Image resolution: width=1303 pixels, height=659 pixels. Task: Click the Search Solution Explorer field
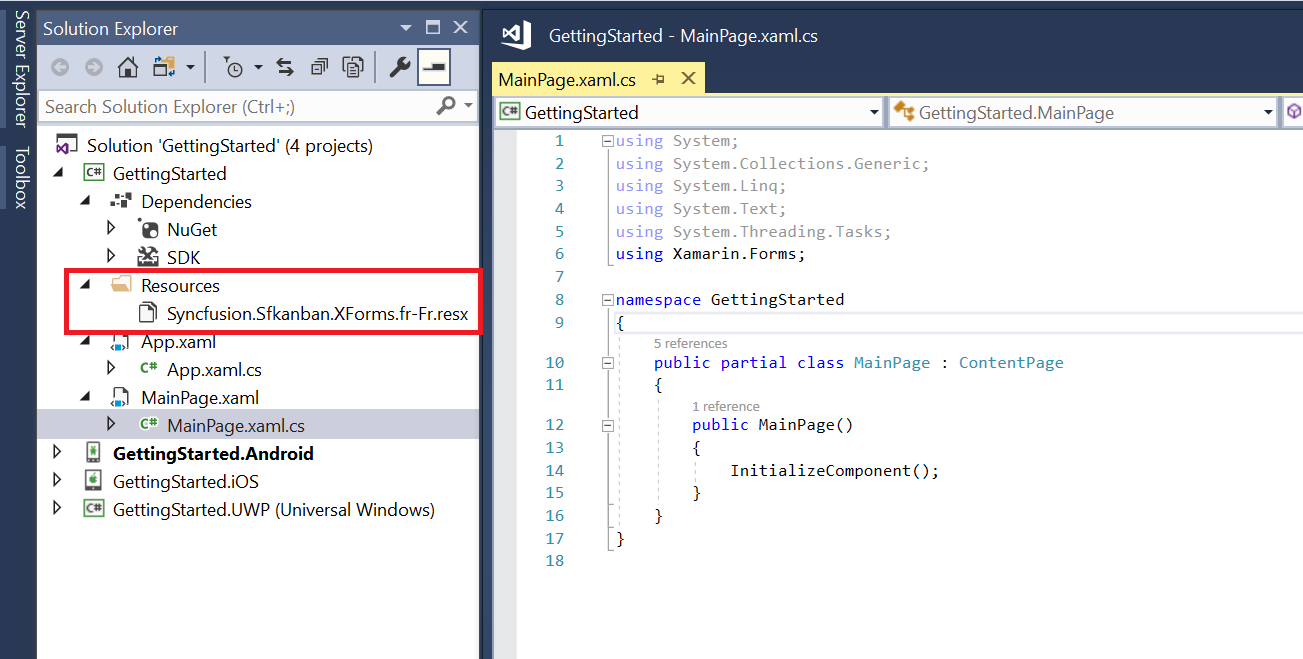point(235,106)
